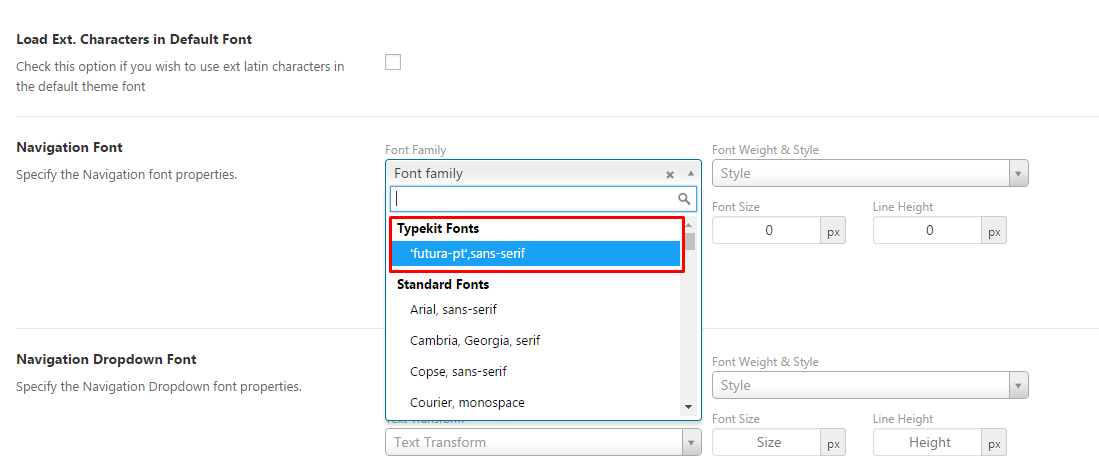Collapse the open Font family list via its arrow
The width and height of the screenshot is (1099, 460).
point(690,174)
